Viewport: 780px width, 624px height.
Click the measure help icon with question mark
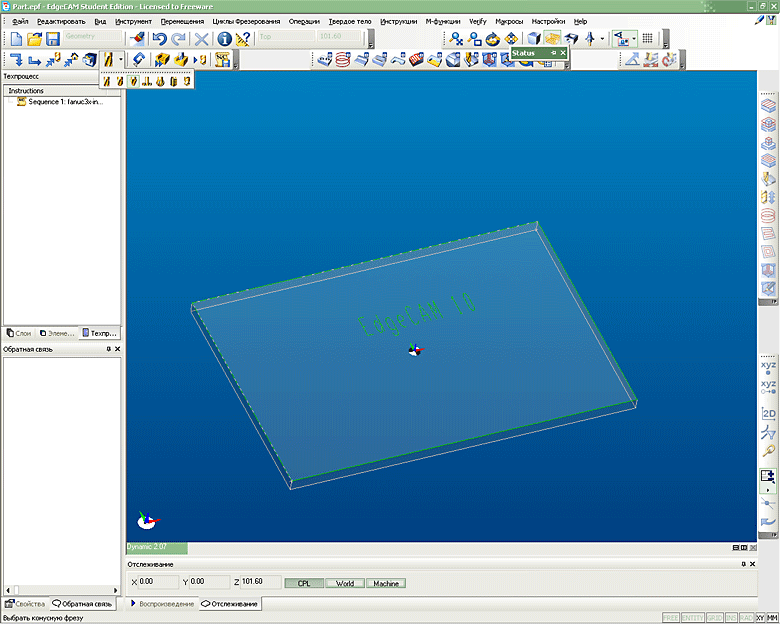pos(243,39)
